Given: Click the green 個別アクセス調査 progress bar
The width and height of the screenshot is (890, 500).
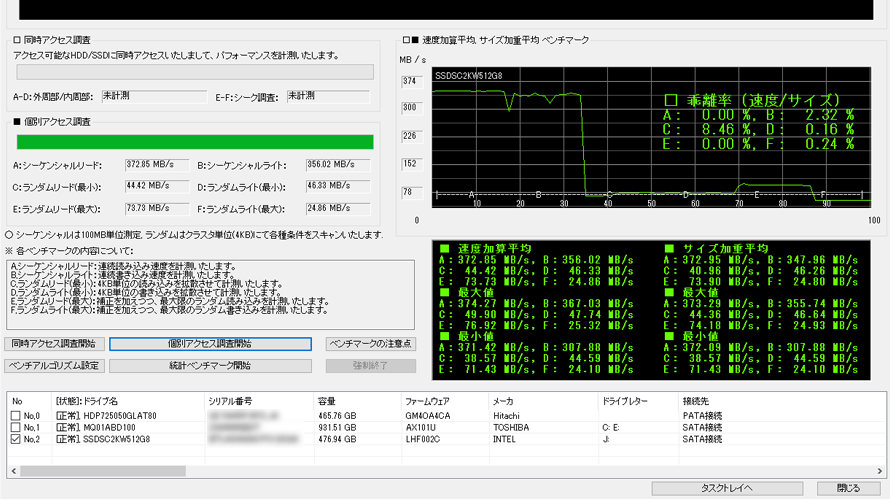Looking at the screenshot, I should [x=195, y=142].
